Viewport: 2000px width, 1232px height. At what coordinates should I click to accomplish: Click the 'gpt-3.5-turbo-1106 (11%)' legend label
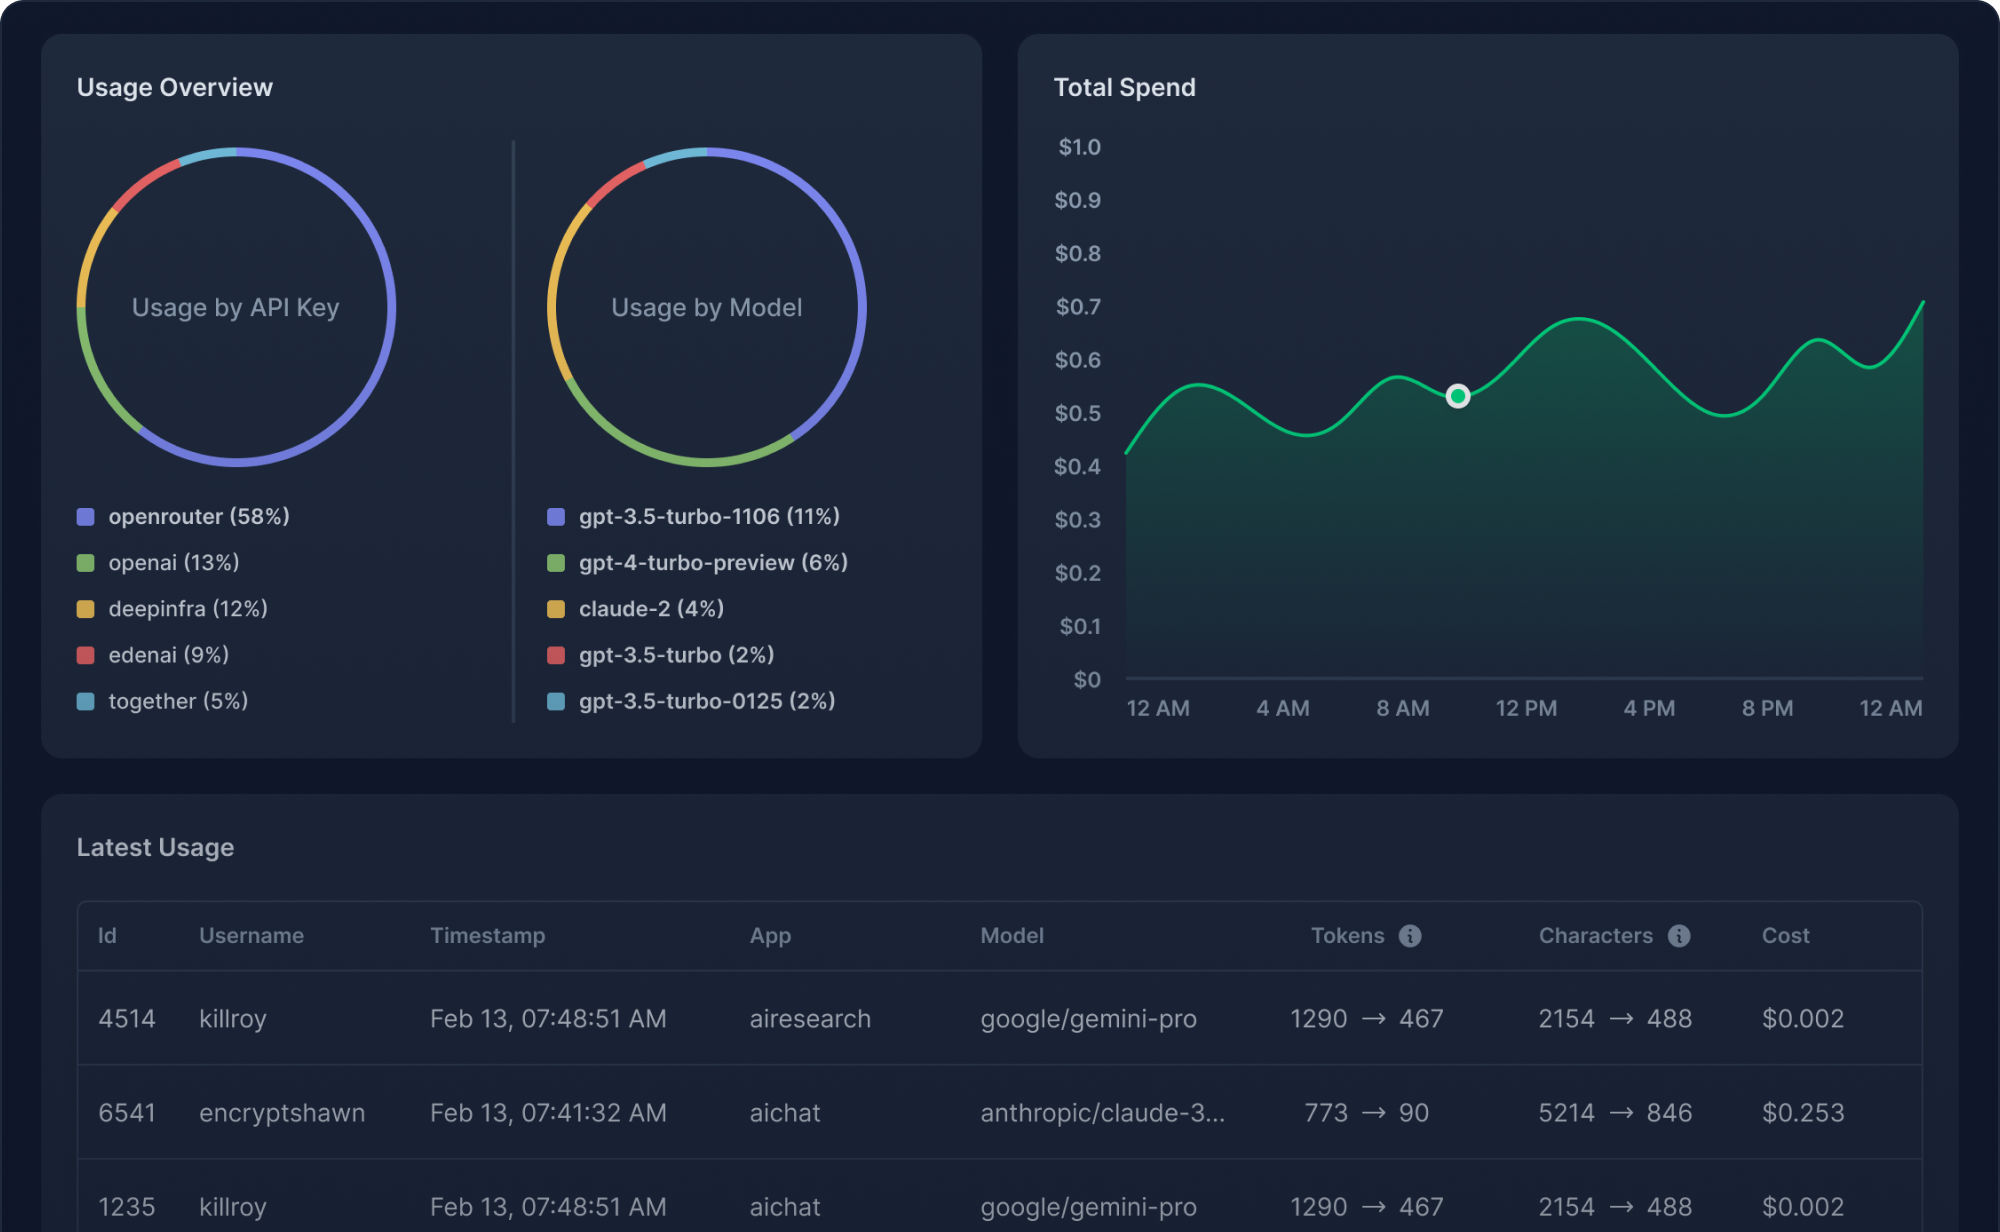pos(709,517)
